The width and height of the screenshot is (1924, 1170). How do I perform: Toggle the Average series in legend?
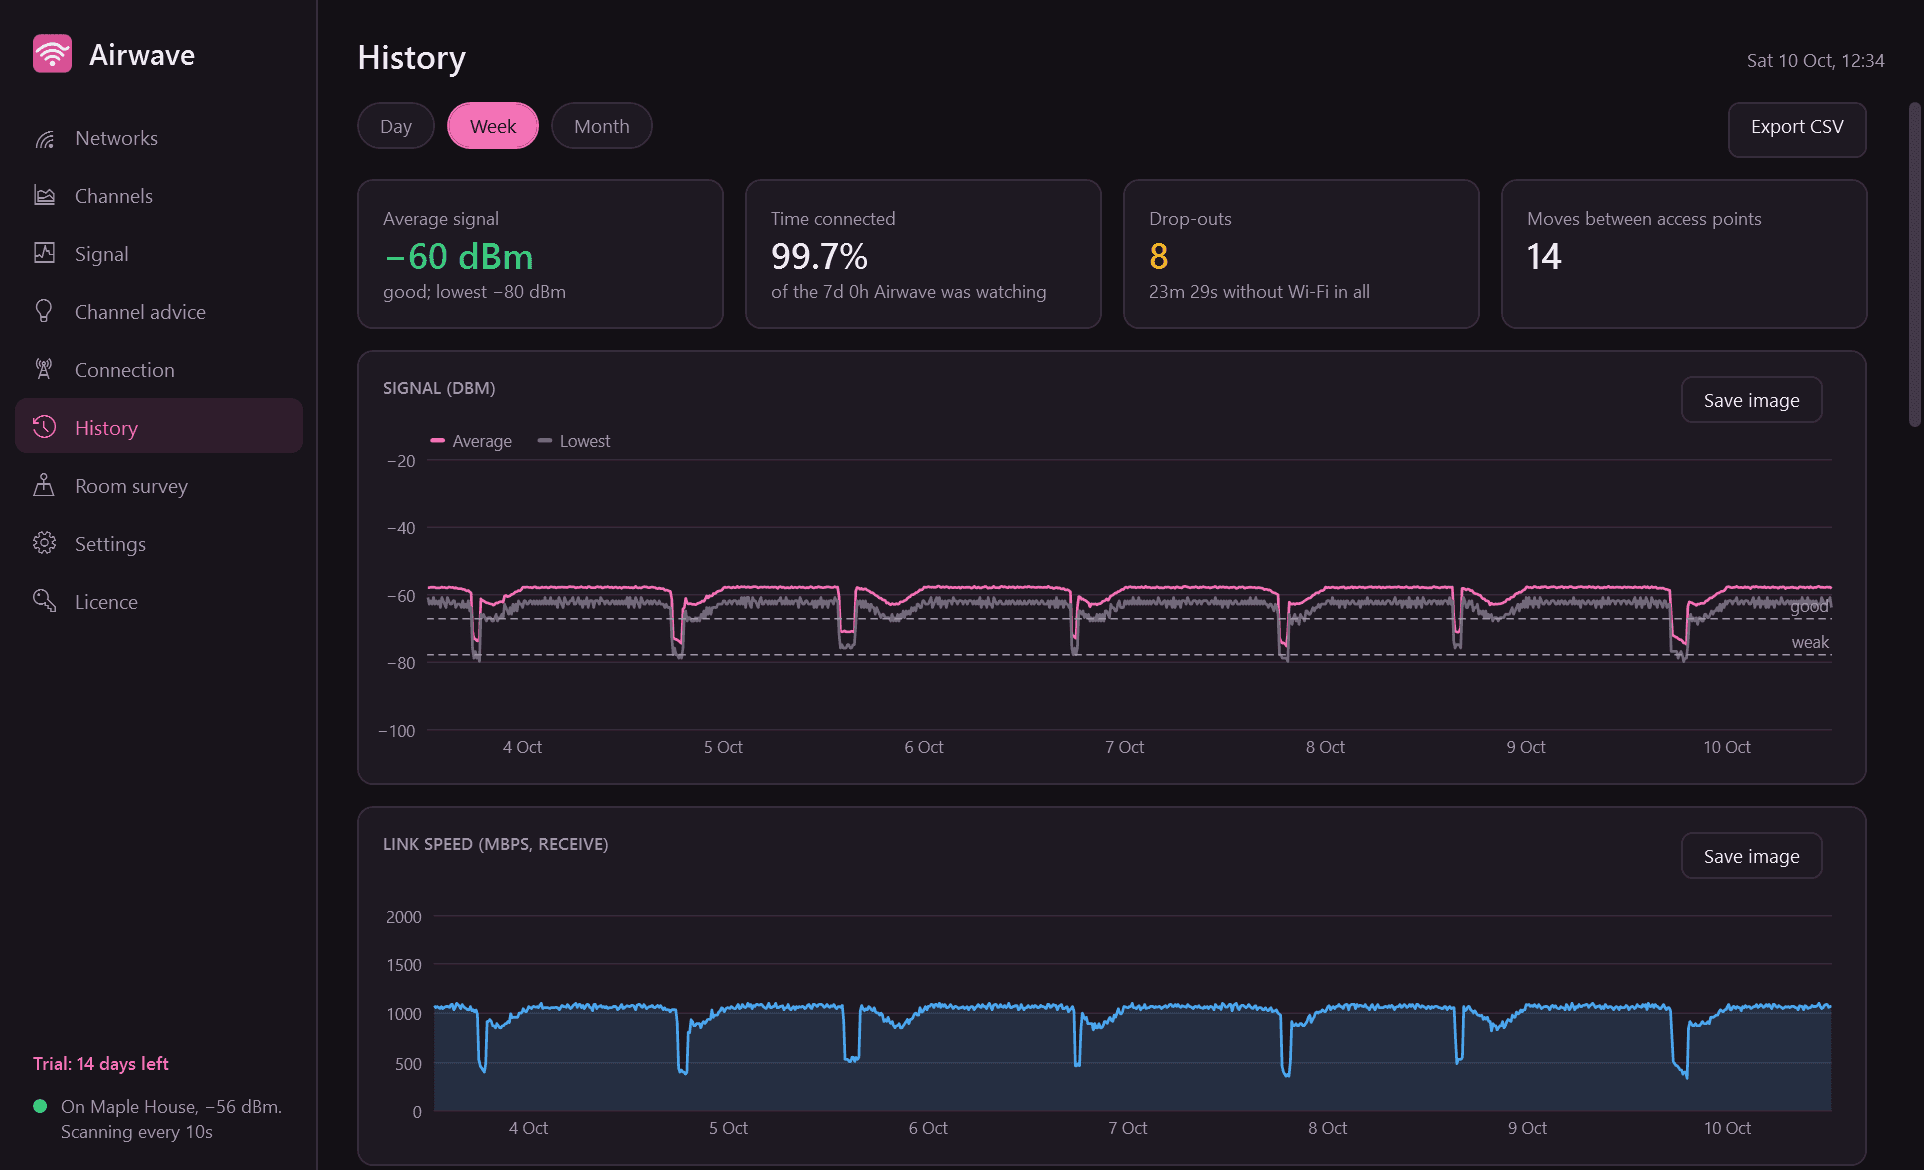[471, 441]
